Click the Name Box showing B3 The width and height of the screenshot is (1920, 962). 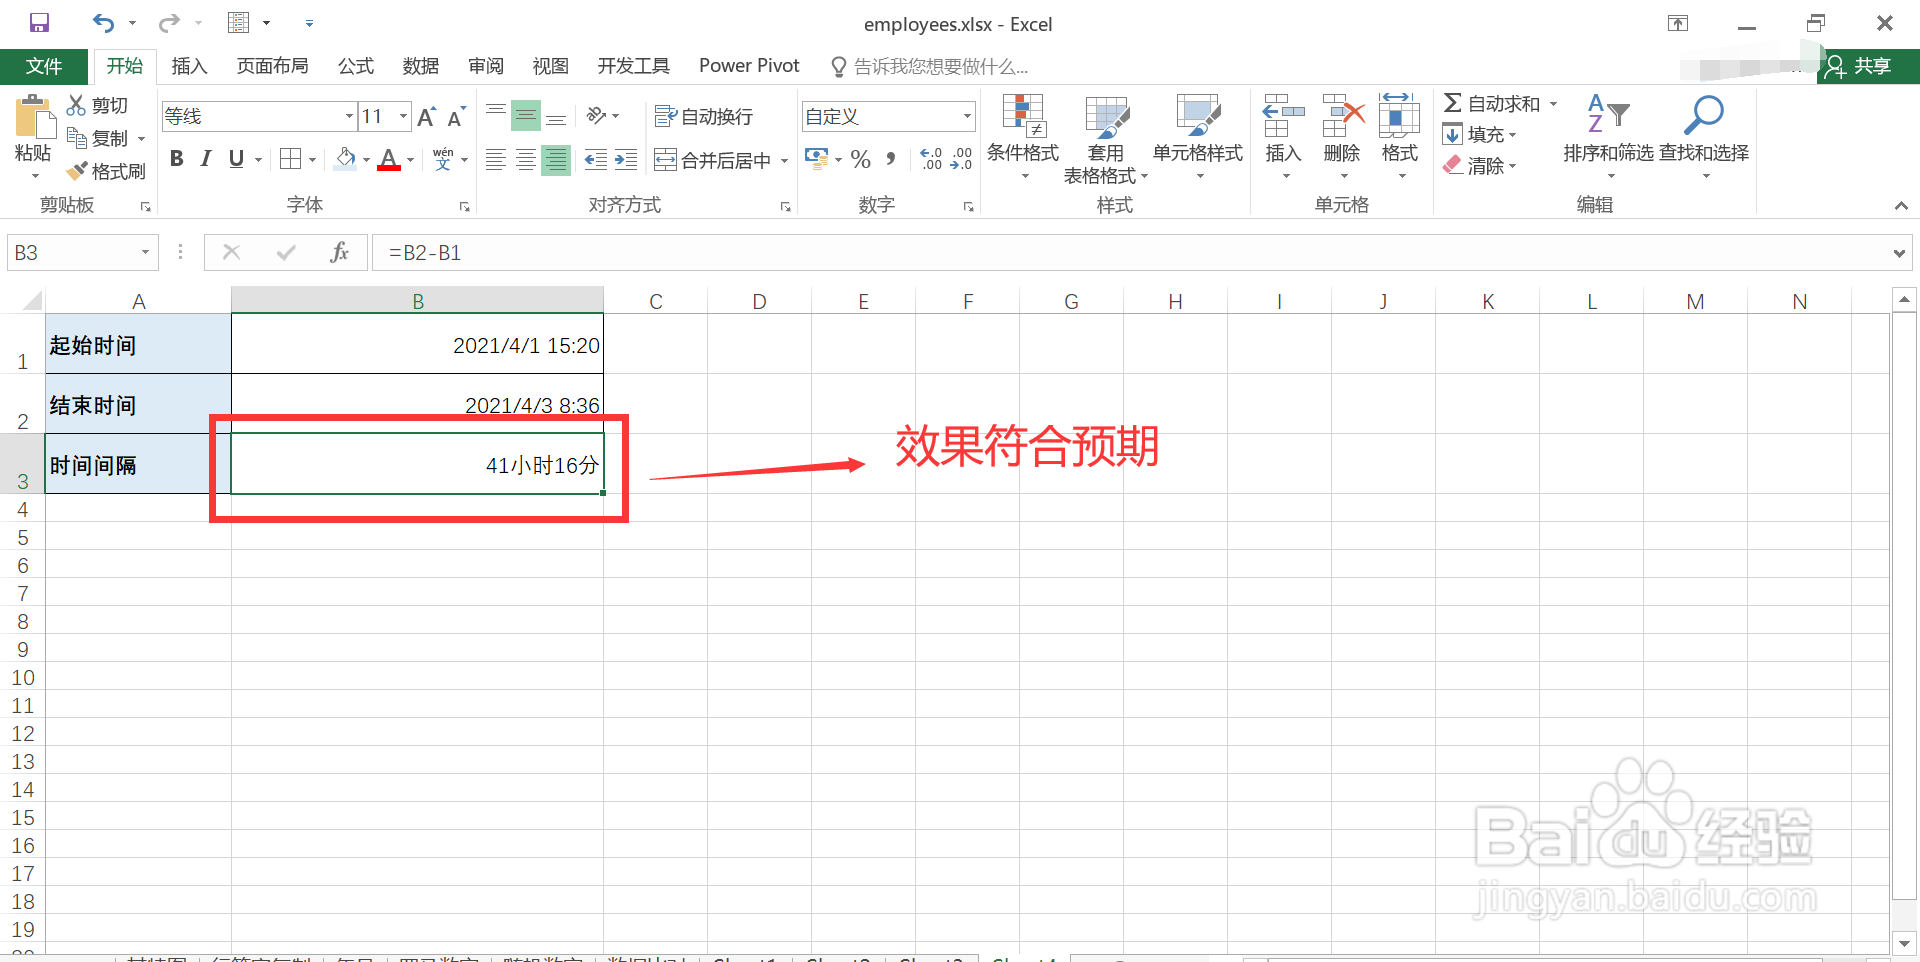click(70, 252)
